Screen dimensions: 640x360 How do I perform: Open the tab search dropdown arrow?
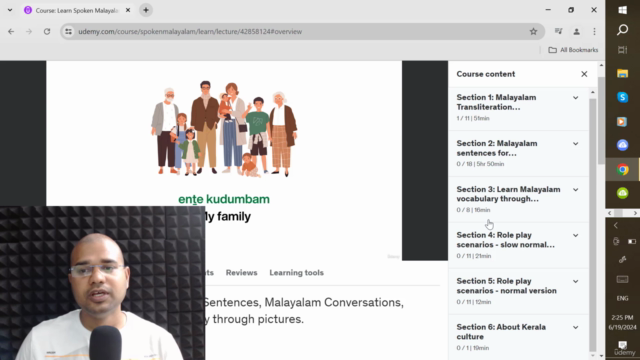coord(10,10)
